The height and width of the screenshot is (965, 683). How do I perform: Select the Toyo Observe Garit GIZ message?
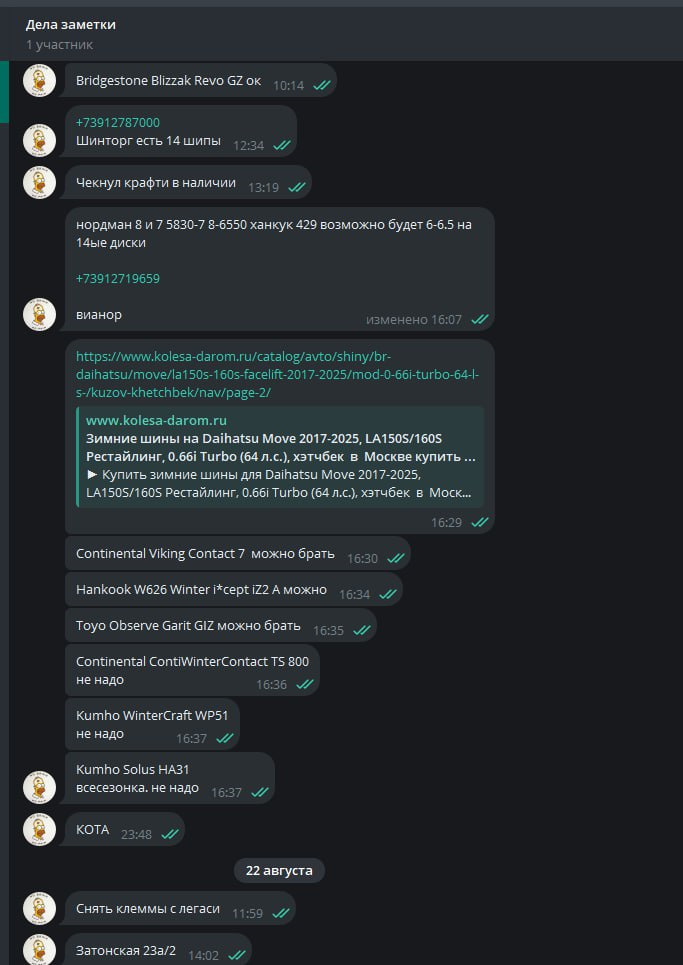click(x=188, y=625)
